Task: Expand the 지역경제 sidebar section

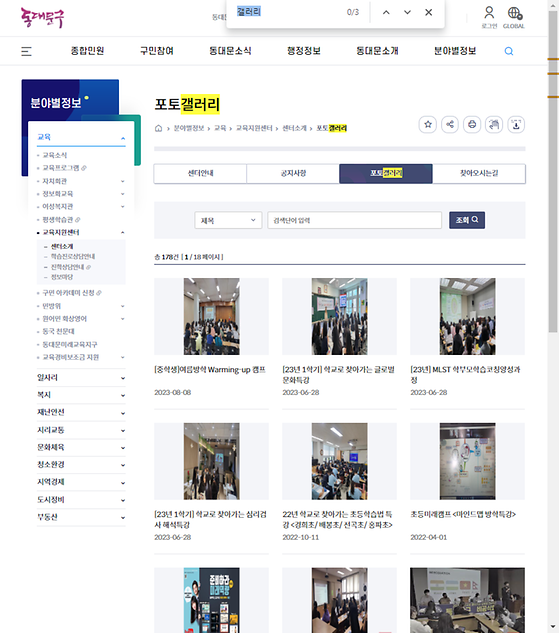Action: point(81,482)
